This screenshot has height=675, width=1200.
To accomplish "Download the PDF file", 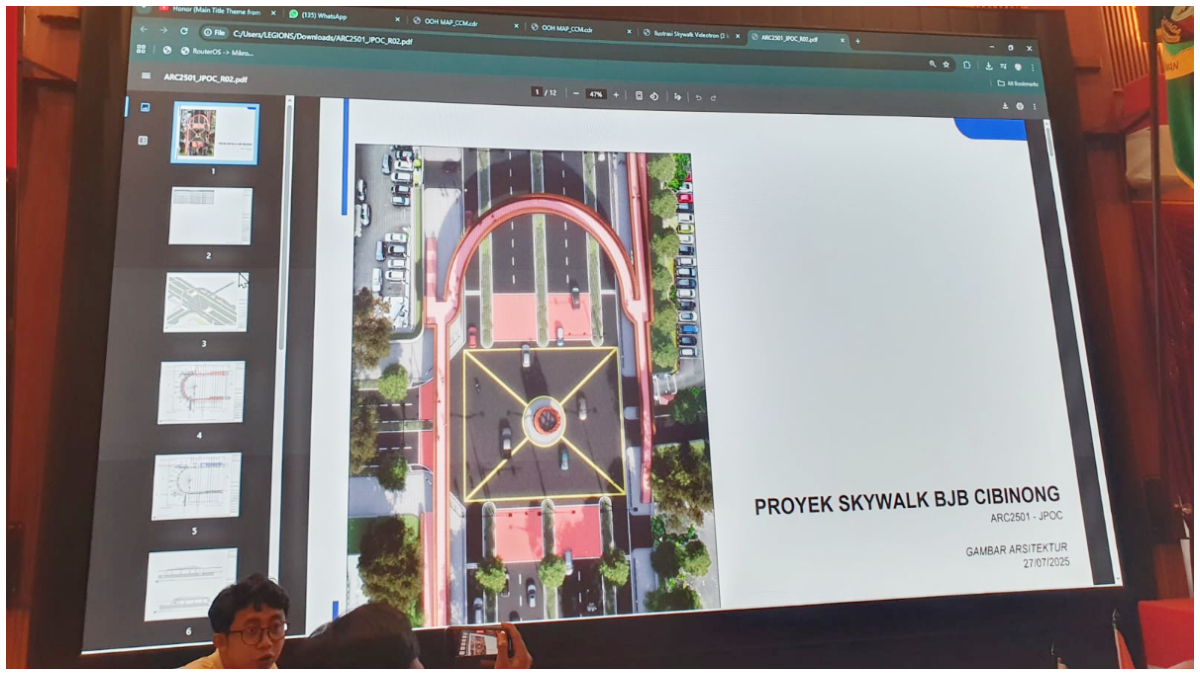I will point(1005,105).
